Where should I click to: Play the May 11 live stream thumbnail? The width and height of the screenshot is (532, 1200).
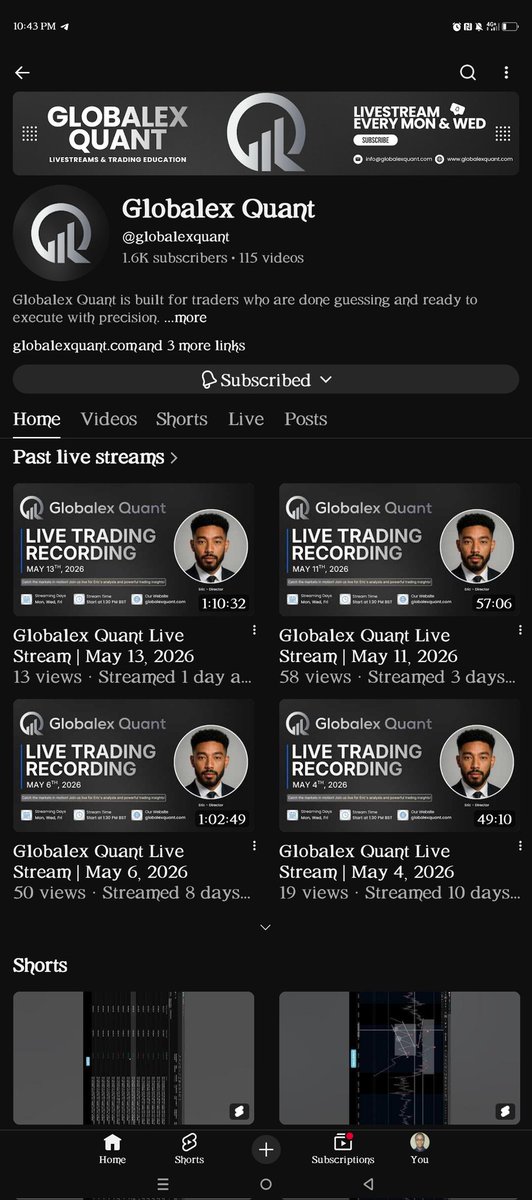coord(399,550)
